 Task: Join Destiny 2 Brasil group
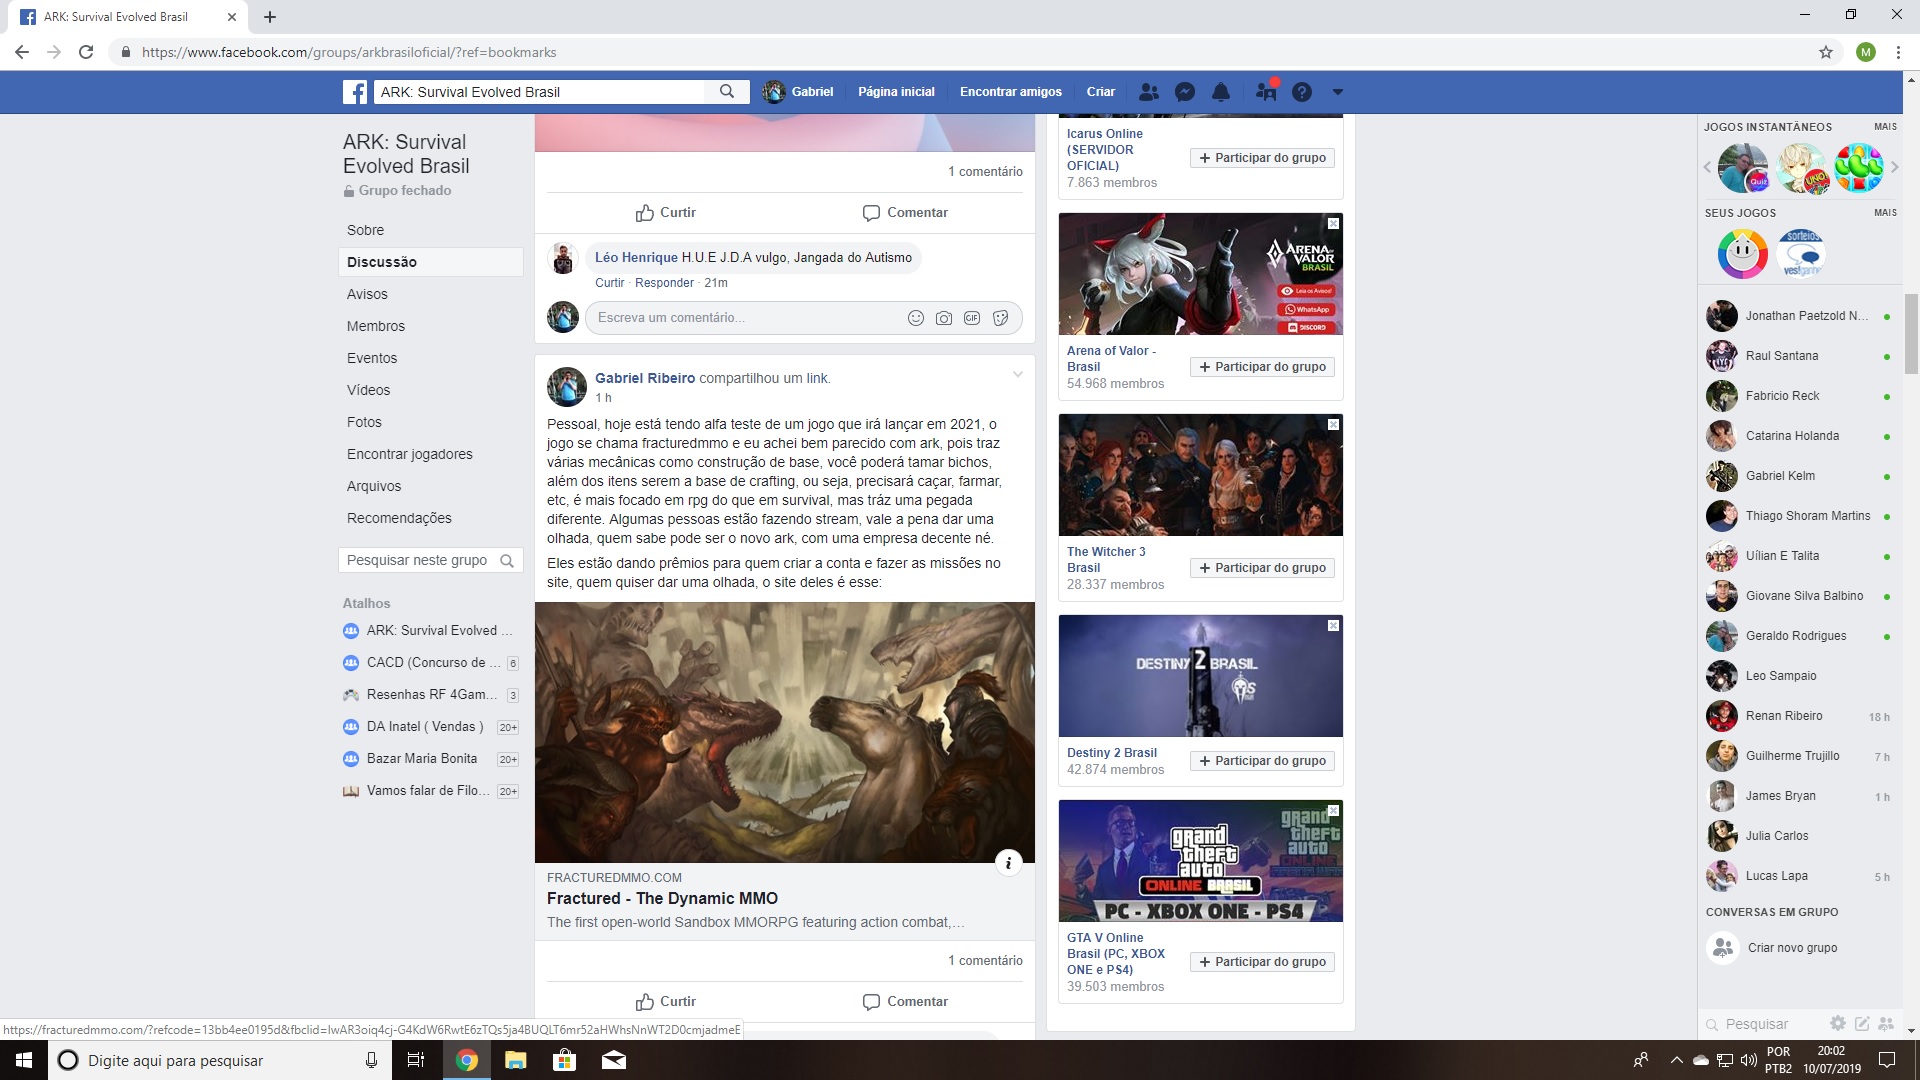[x=1262, y=761]
